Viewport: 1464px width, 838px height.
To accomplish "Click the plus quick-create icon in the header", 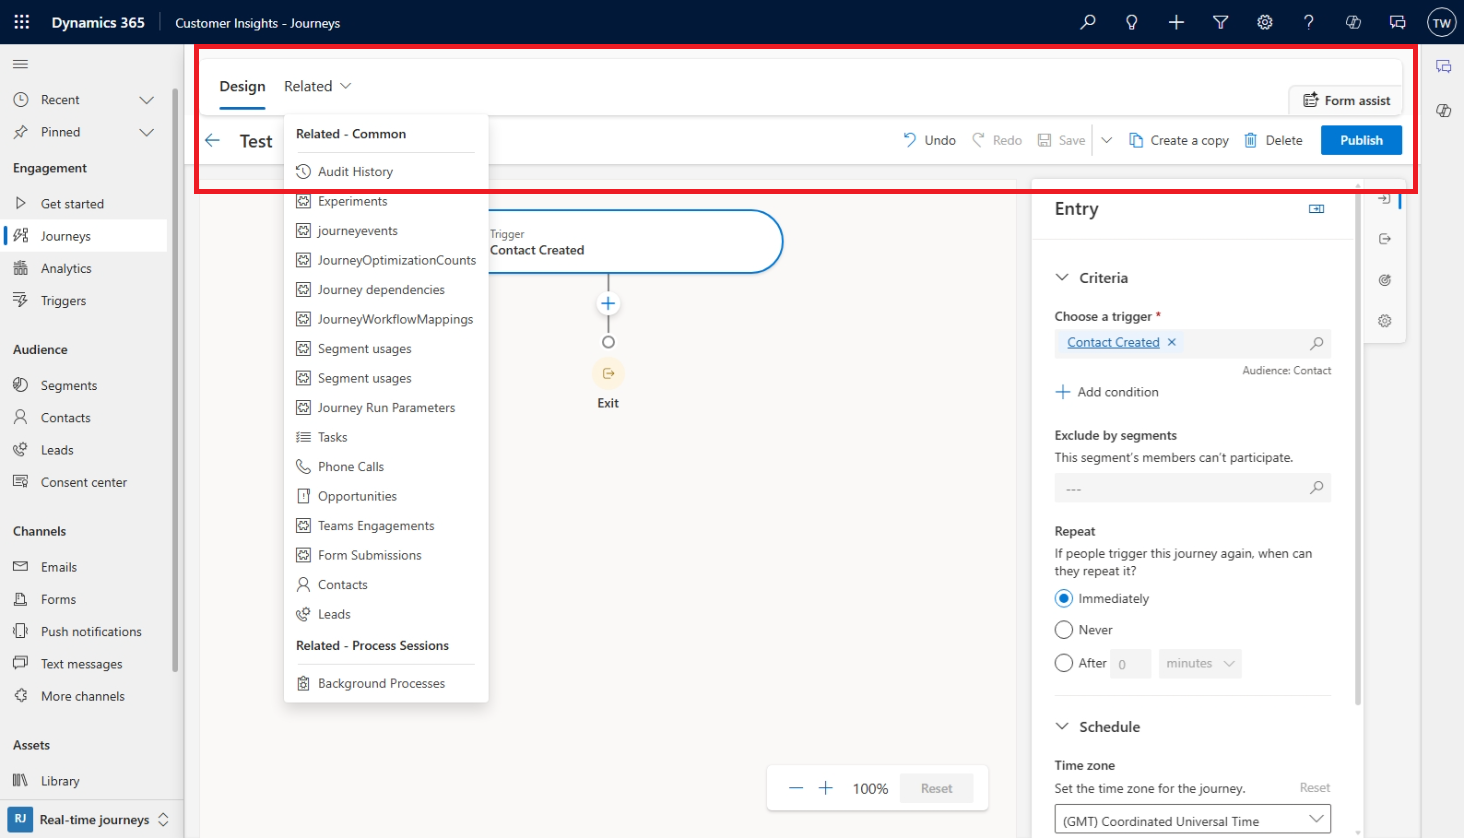I will point(1176,22).
